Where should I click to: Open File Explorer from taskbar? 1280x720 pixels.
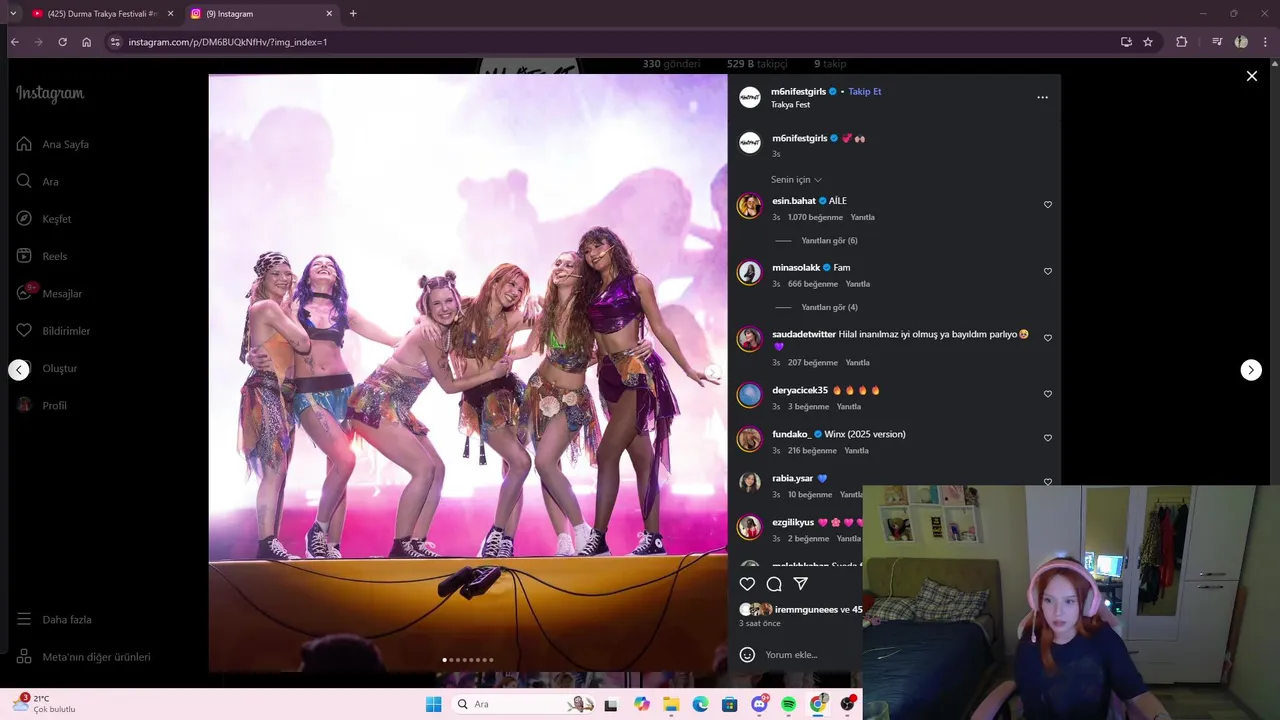[671, 705]
